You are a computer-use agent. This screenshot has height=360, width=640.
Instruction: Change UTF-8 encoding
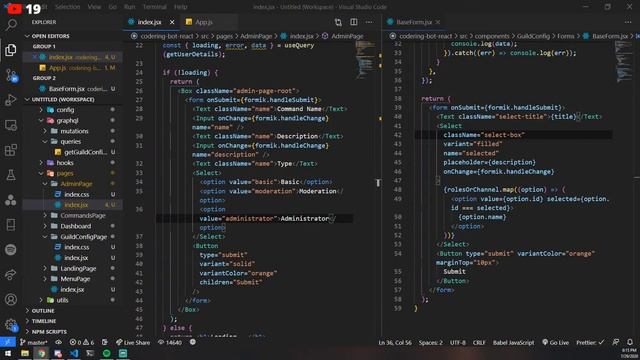[x=458, y=342]
